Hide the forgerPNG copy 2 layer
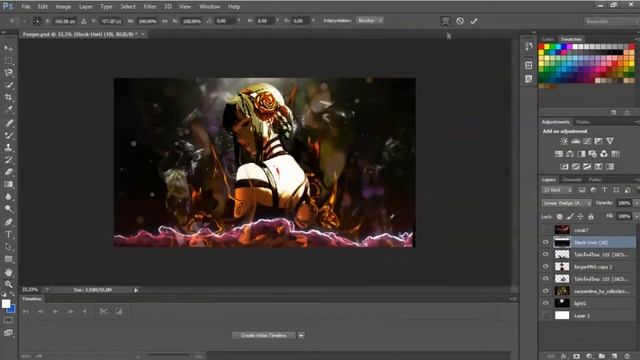The width and height of the screenshot is (640, 360). pos(546,267)
